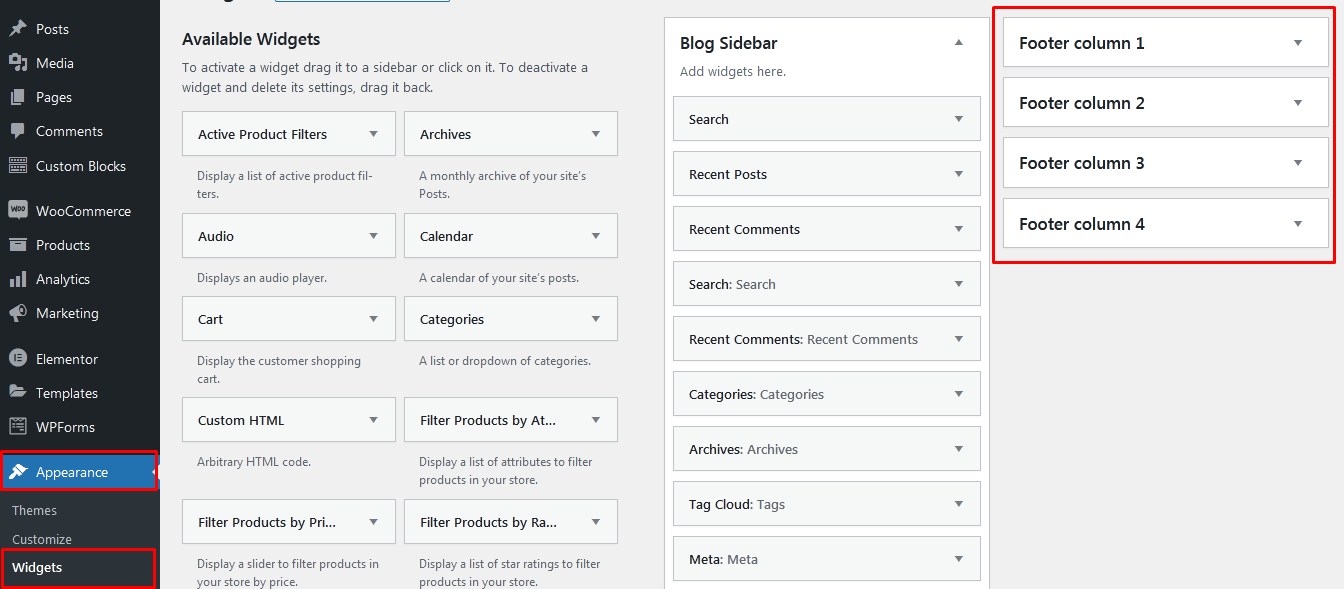The width and height of the screenshot is (1344, 589).
Task: Click the Marketing megaphone icon
Action: click(x=18, y=313)
